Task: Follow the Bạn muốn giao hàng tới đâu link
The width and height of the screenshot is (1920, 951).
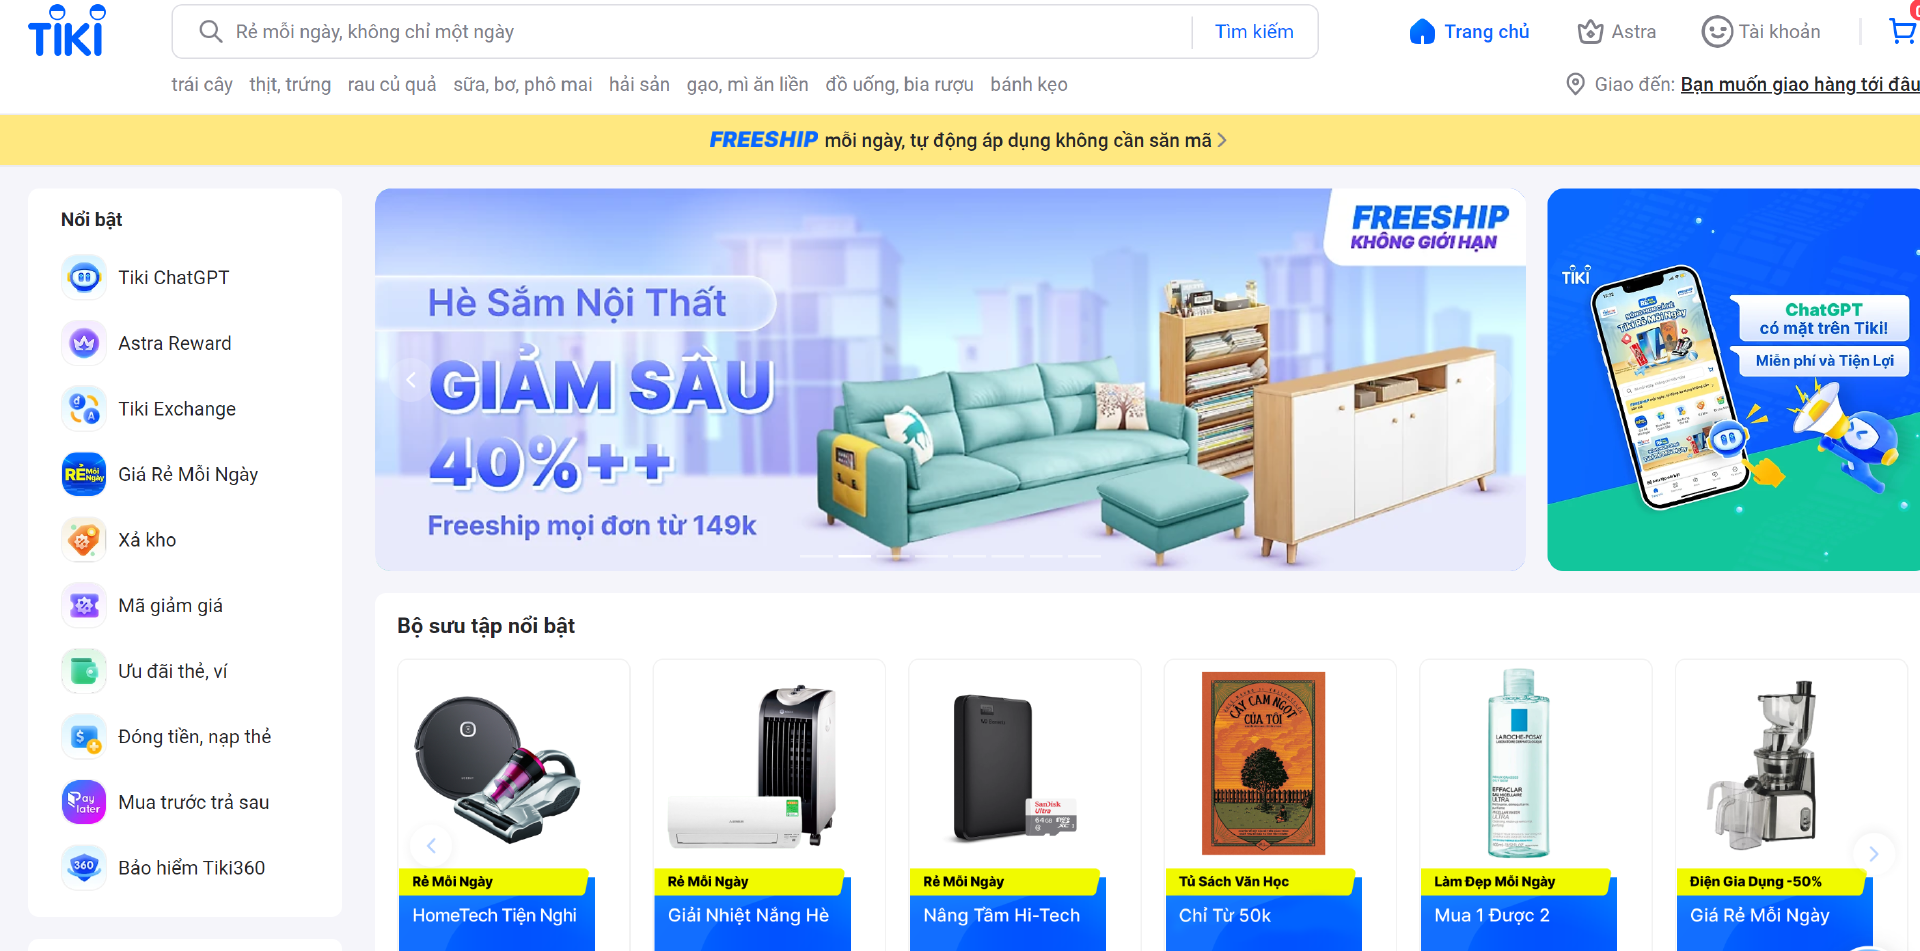Action: pos(1800,85)
